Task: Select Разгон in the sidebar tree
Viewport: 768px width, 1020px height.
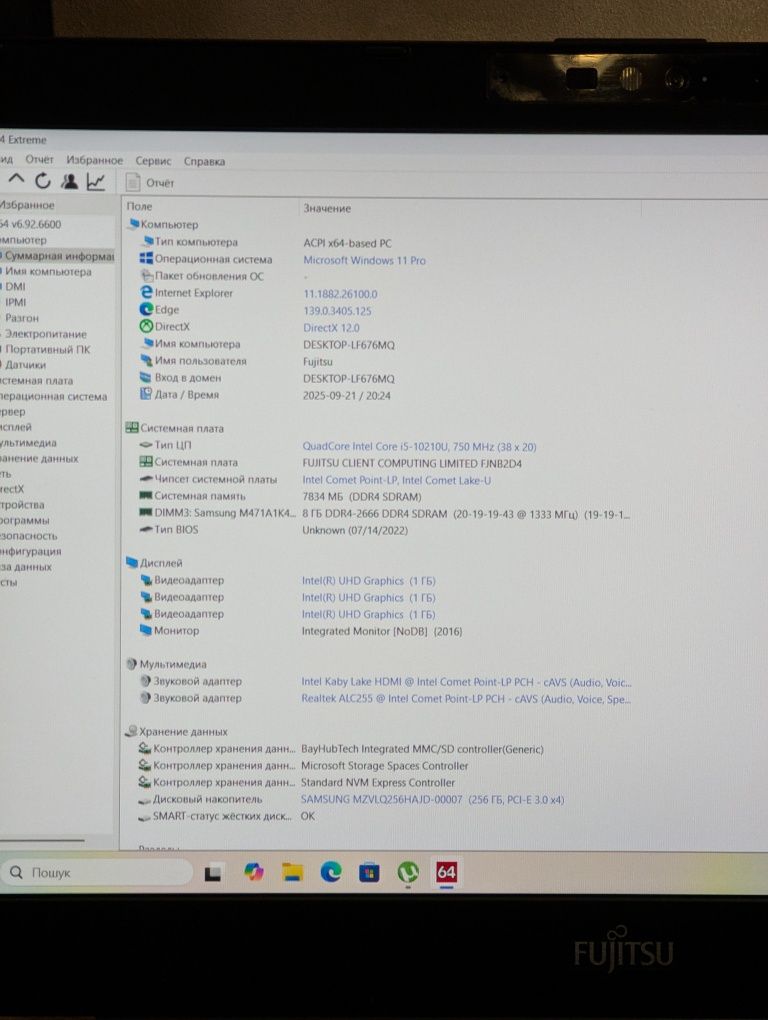Action: tap(21, 318)
